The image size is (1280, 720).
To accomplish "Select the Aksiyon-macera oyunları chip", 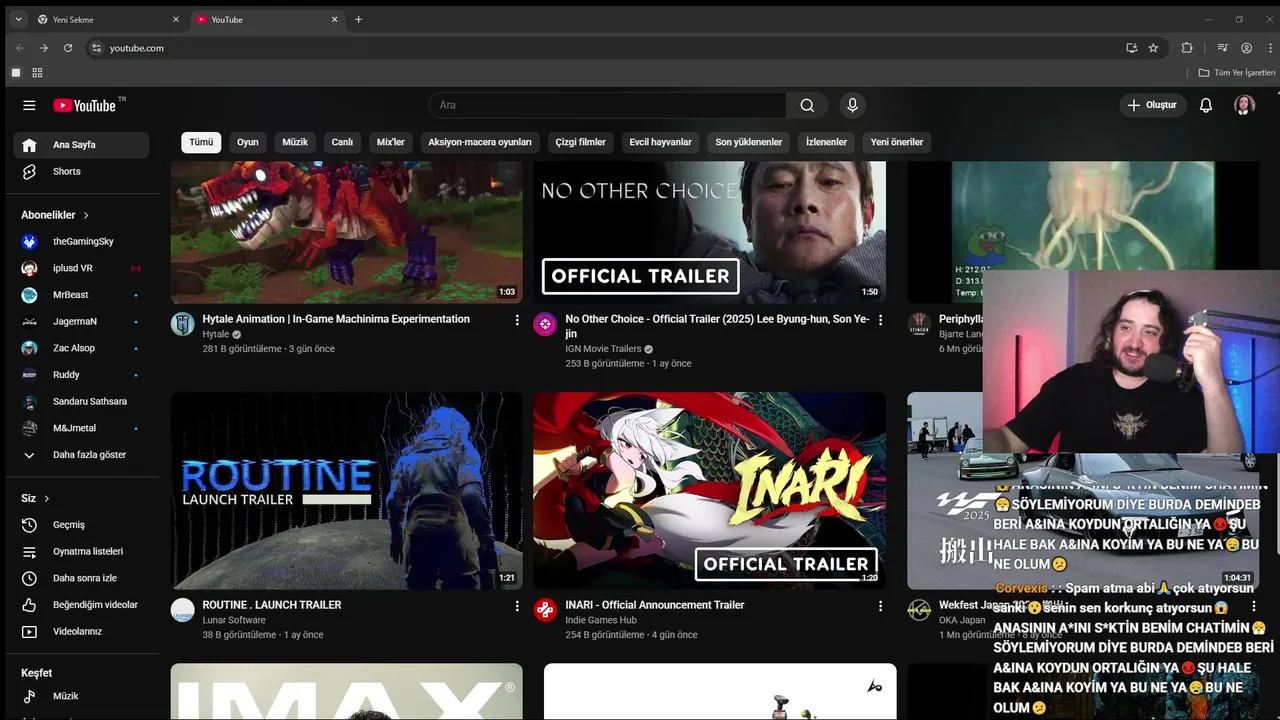I will tap(480, 142).
